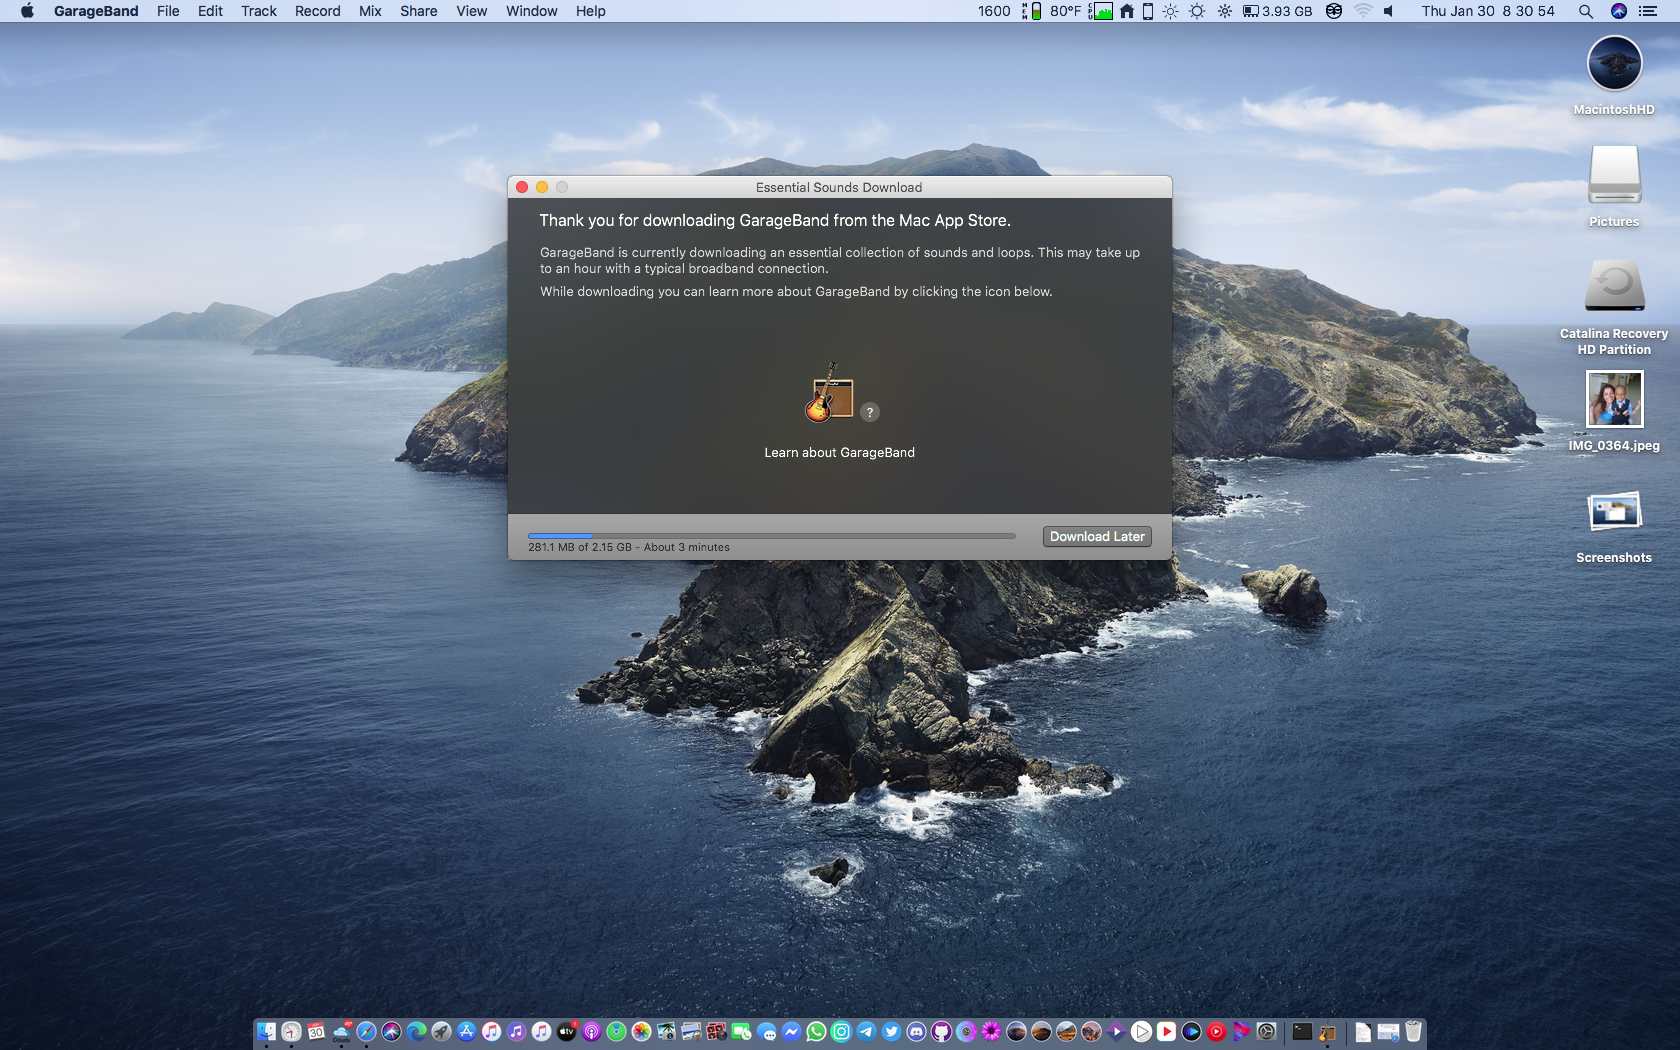This screenshot has height=1050, width=1680.
Task: Click the question mark help badge
Action: pyautogui.click(x=870, y=412)
